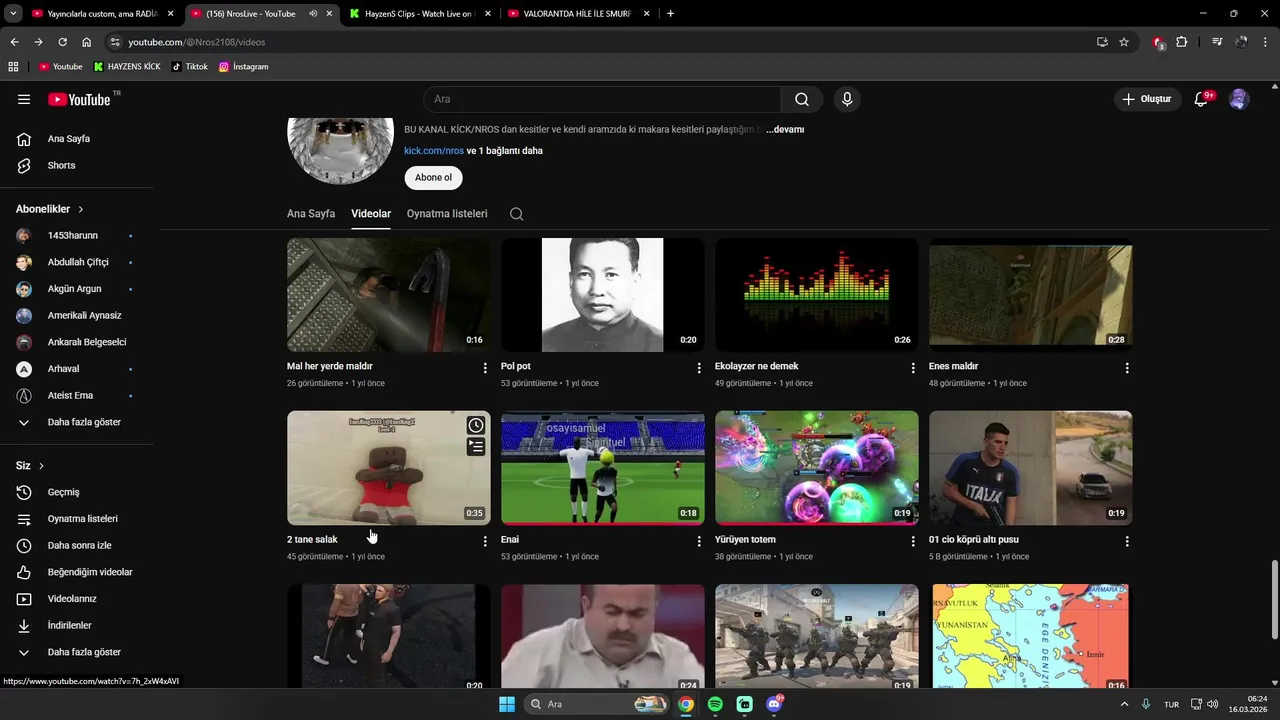Screen dimensions: 1280x720
Task: Open the Windows Start menu
Action: pyautogui.click(x=507, y=704)
